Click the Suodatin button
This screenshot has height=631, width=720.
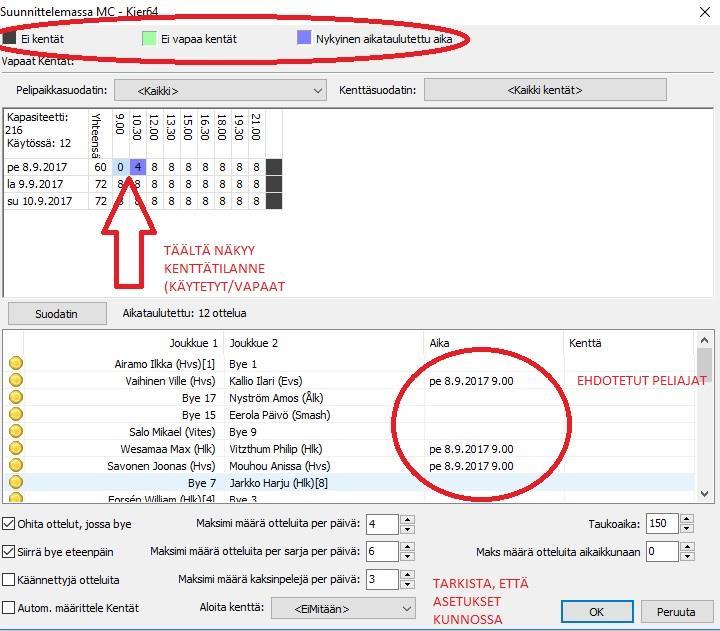point(57,314)
